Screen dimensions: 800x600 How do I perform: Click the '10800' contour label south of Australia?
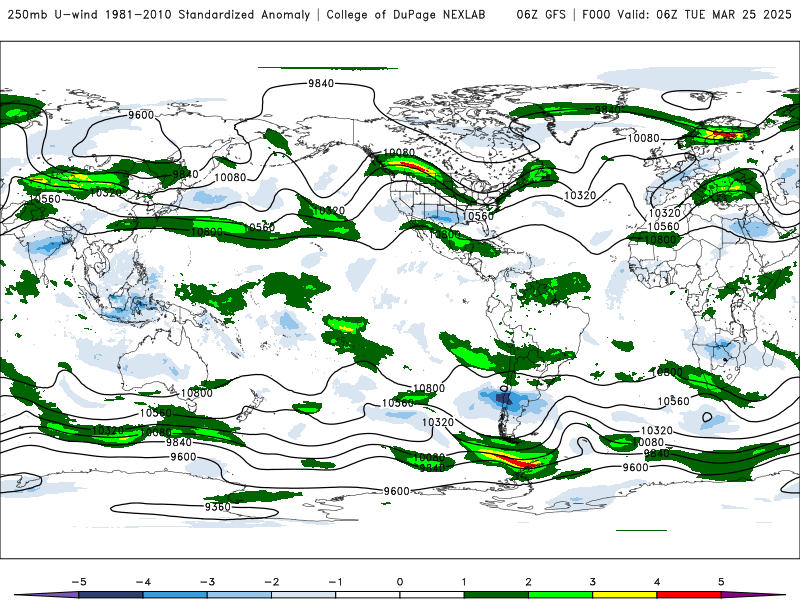point(196,393)
